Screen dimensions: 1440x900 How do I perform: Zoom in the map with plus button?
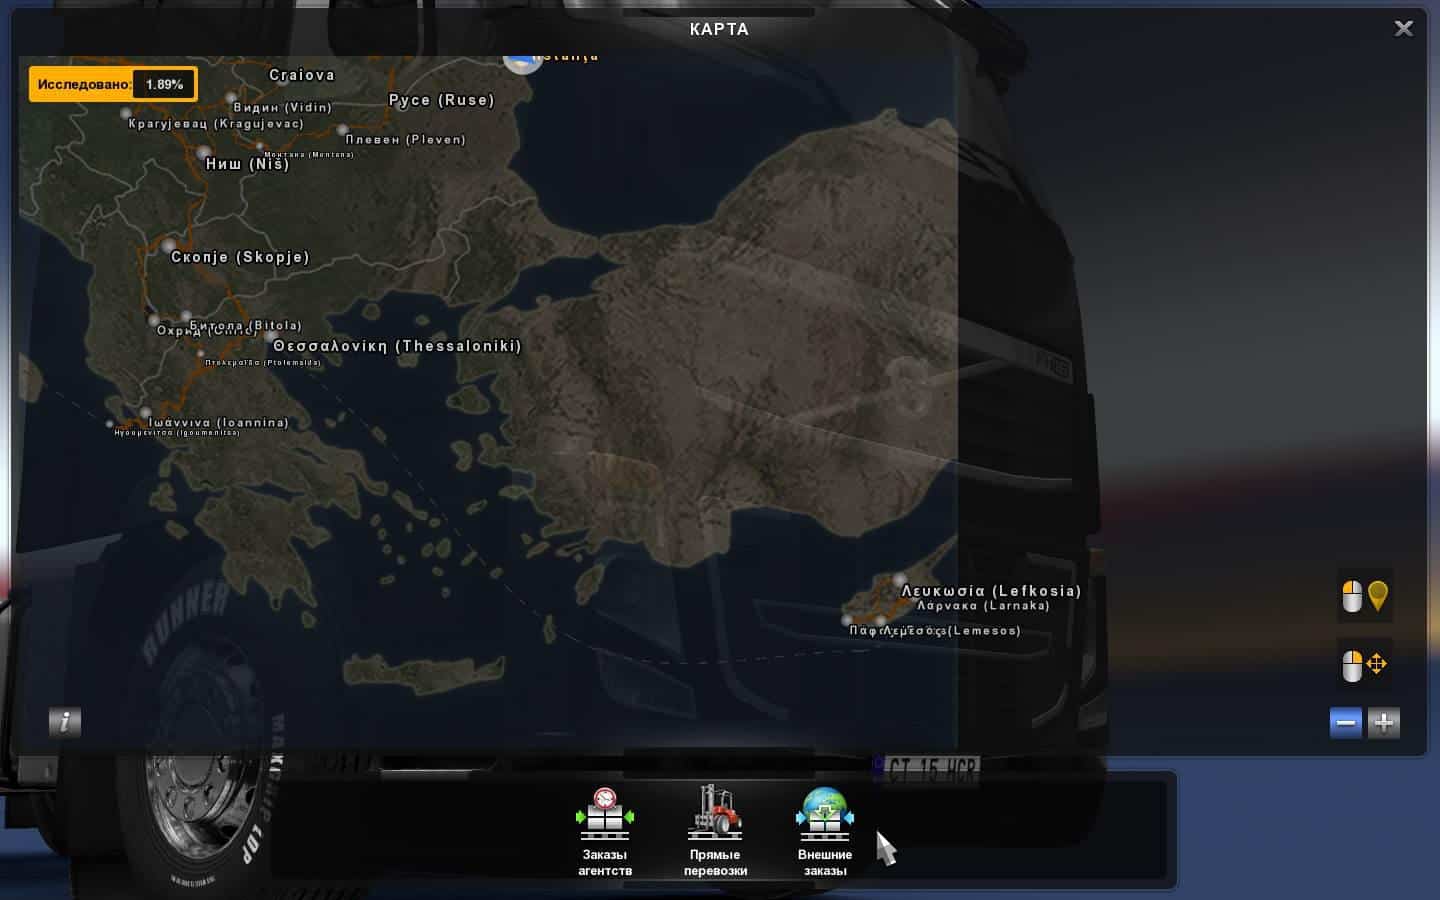[1384, 723]
